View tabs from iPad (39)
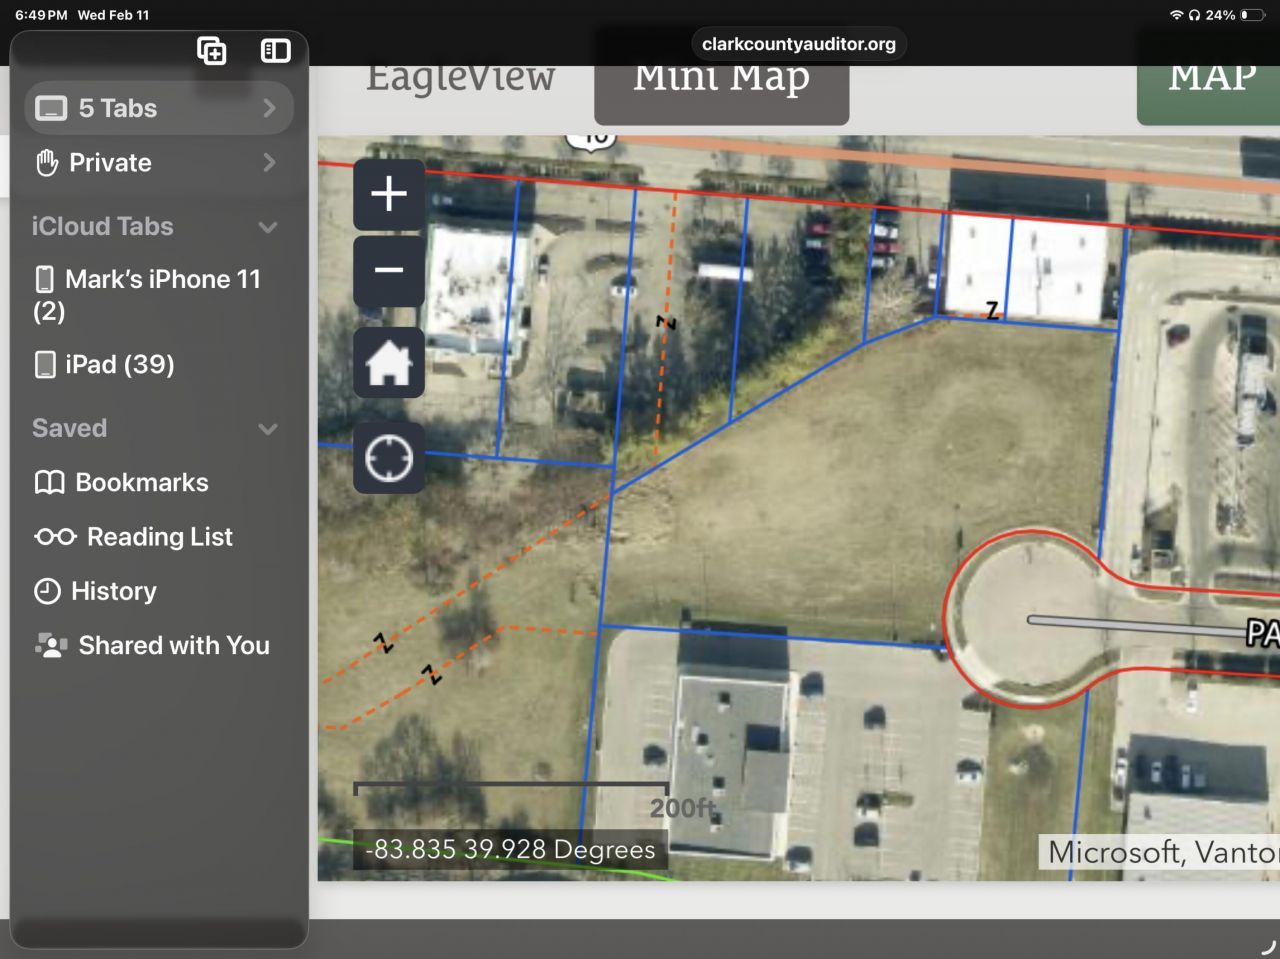 tap(119, 365)
